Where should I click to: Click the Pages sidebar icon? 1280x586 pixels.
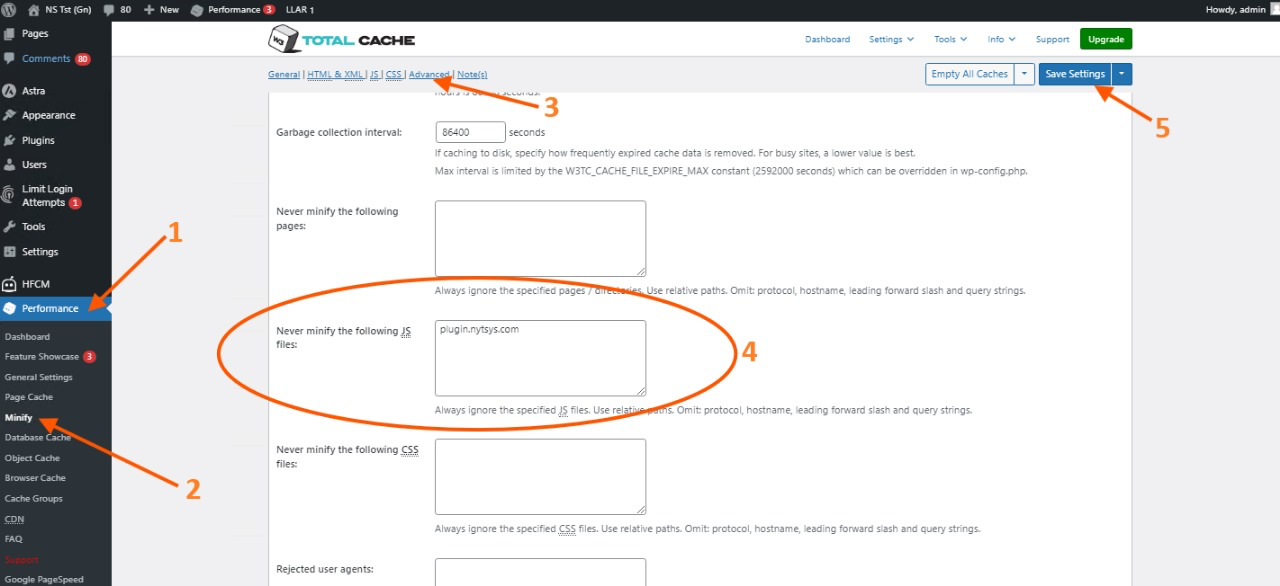pyautogui.click(x=10, y=34)
